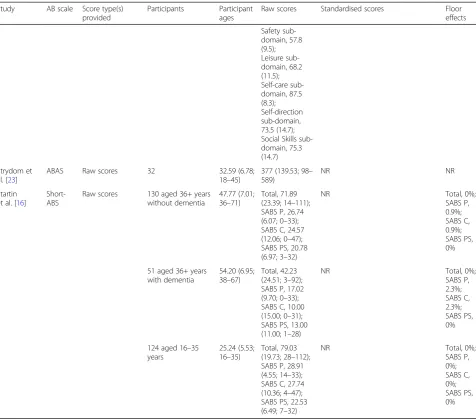This screenshot has width=476, height=420.
Task: Select raw score 'SABS C, 10.00'
Action: (x=283, y=307)
